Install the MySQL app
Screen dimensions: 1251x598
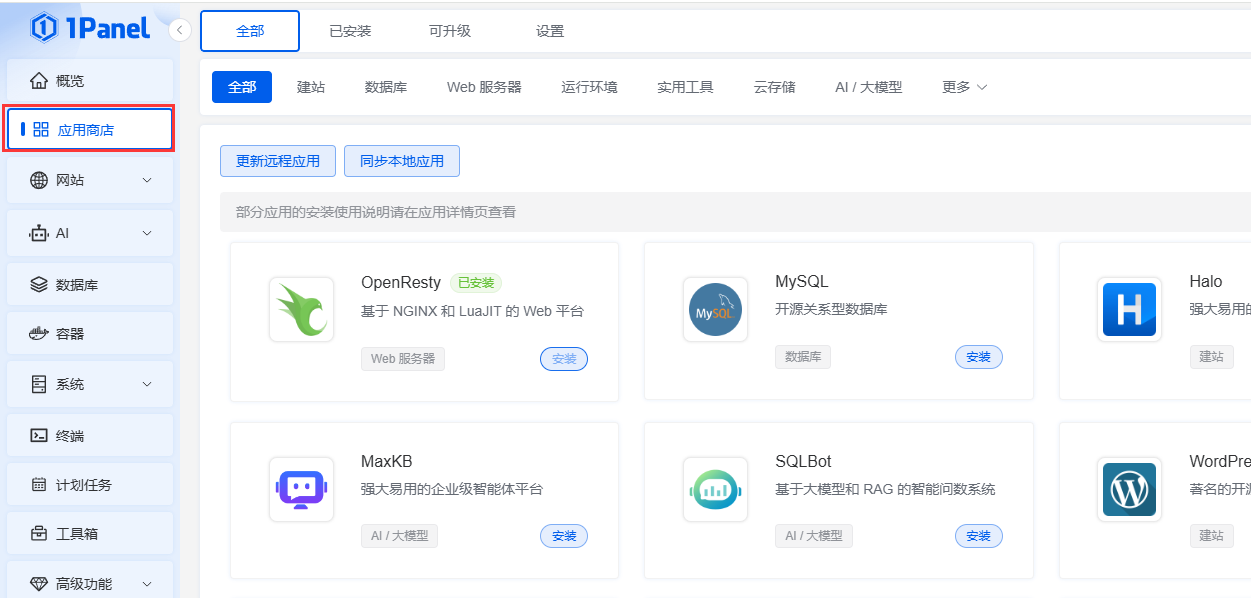(x=978, y=357)
